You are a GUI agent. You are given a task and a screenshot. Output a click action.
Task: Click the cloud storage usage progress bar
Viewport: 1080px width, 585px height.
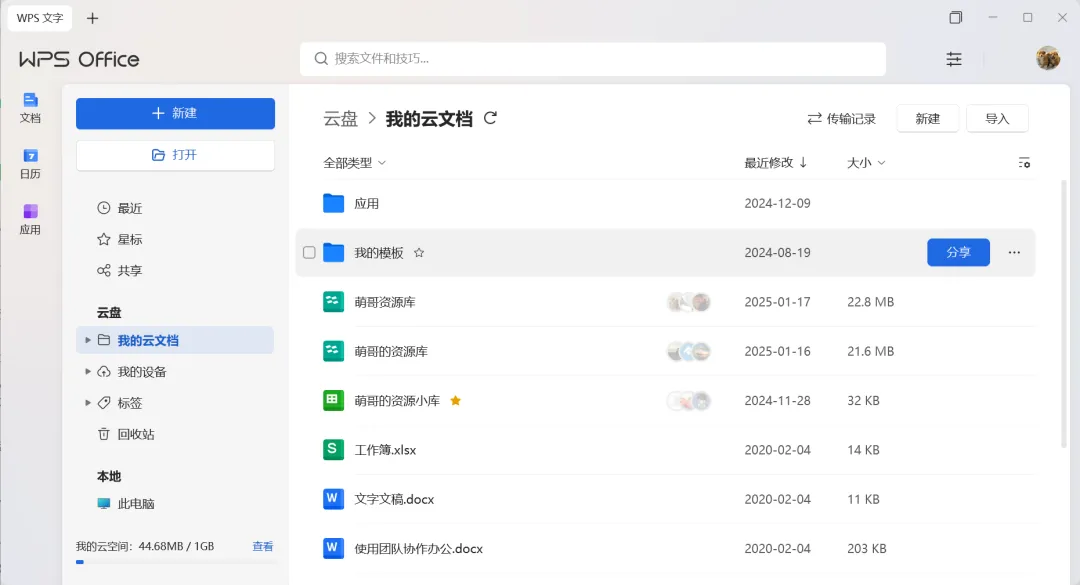click(175, 562)
